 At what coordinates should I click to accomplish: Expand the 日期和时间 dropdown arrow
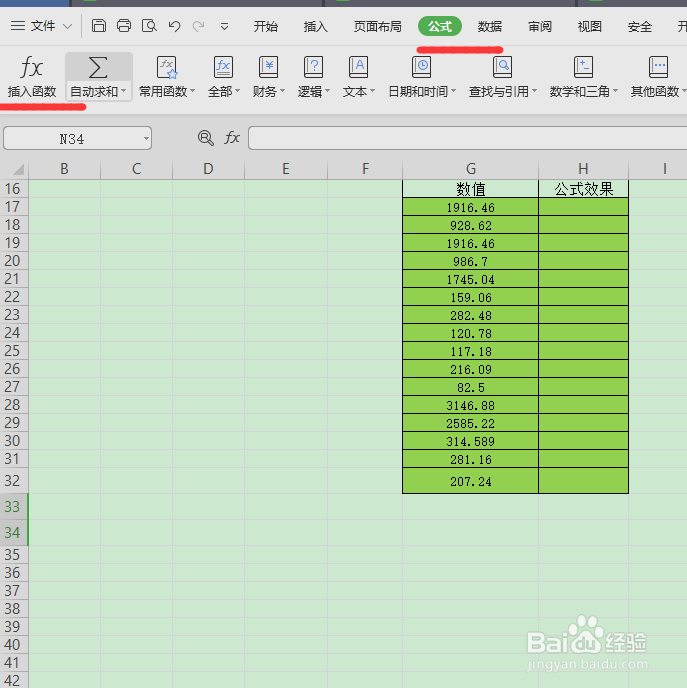(454, 91)
